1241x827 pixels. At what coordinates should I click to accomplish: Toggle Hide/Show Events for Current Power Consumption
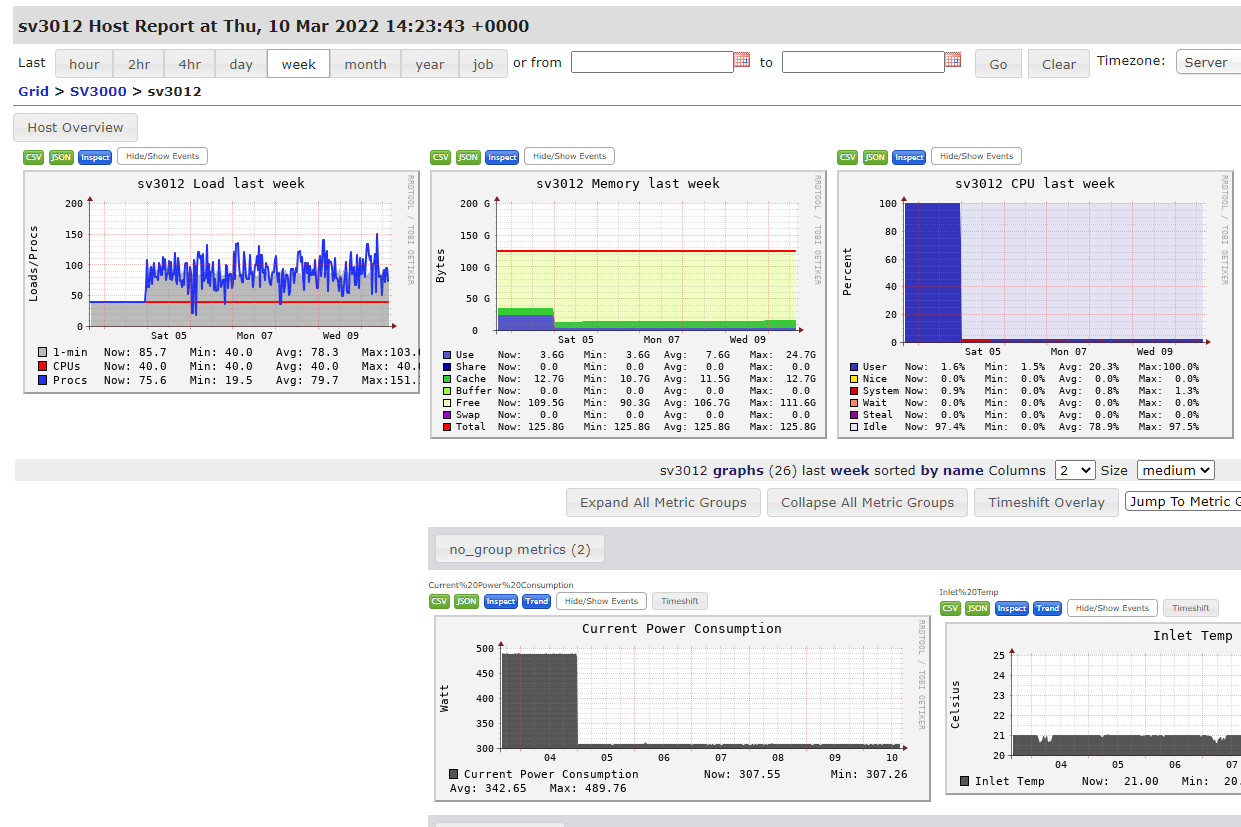(x=600, y=601)
